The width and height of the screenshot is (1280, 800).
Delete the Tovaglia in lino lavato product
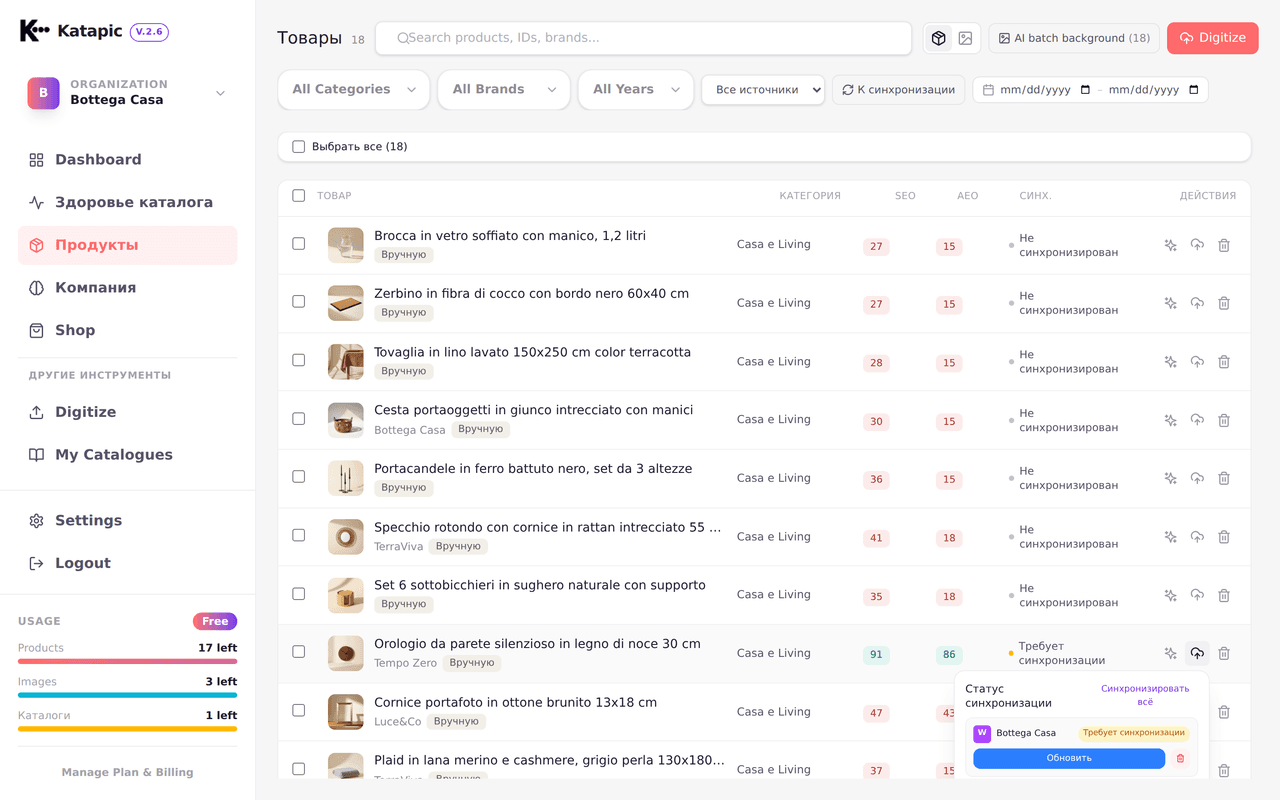[1224, 362]
